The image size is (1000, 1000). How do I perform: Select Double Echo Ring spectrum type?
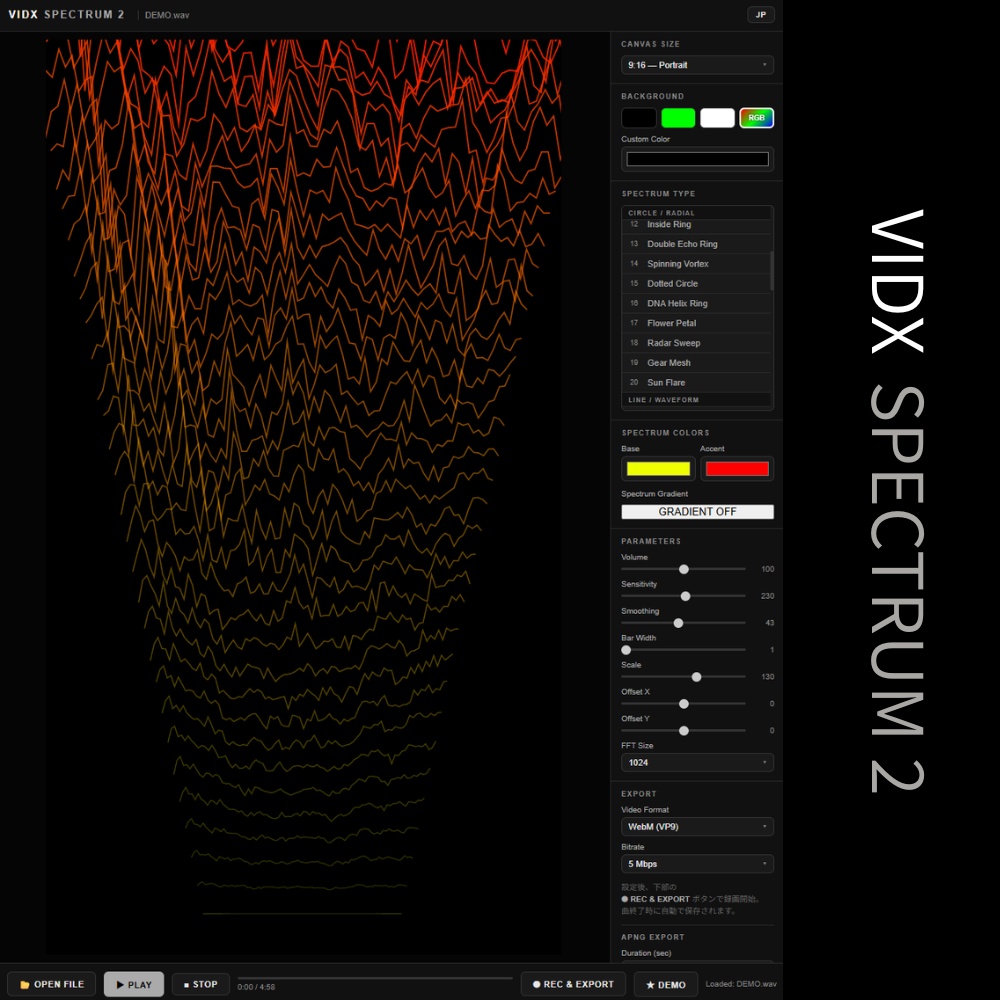click(696, 244)
